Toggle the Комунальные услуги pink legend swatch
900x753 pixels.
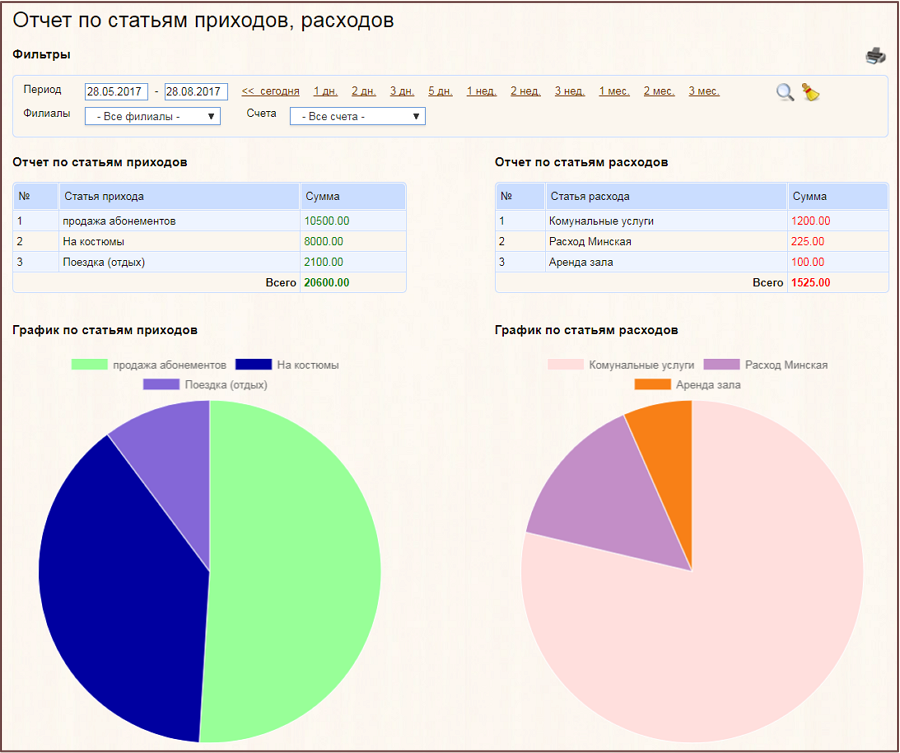(566, 364)
